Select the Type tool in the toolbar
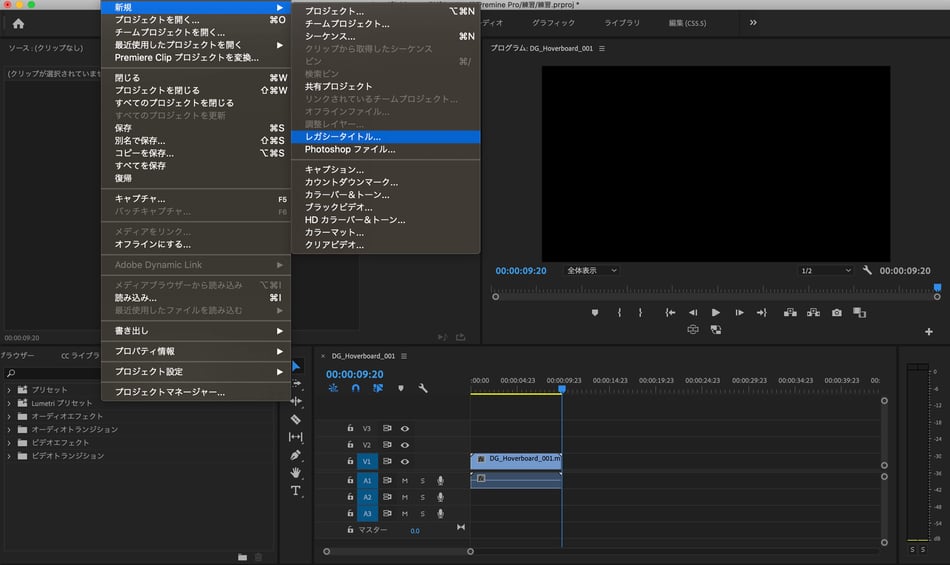Viewport: 950px width, 565px height. 296,491
